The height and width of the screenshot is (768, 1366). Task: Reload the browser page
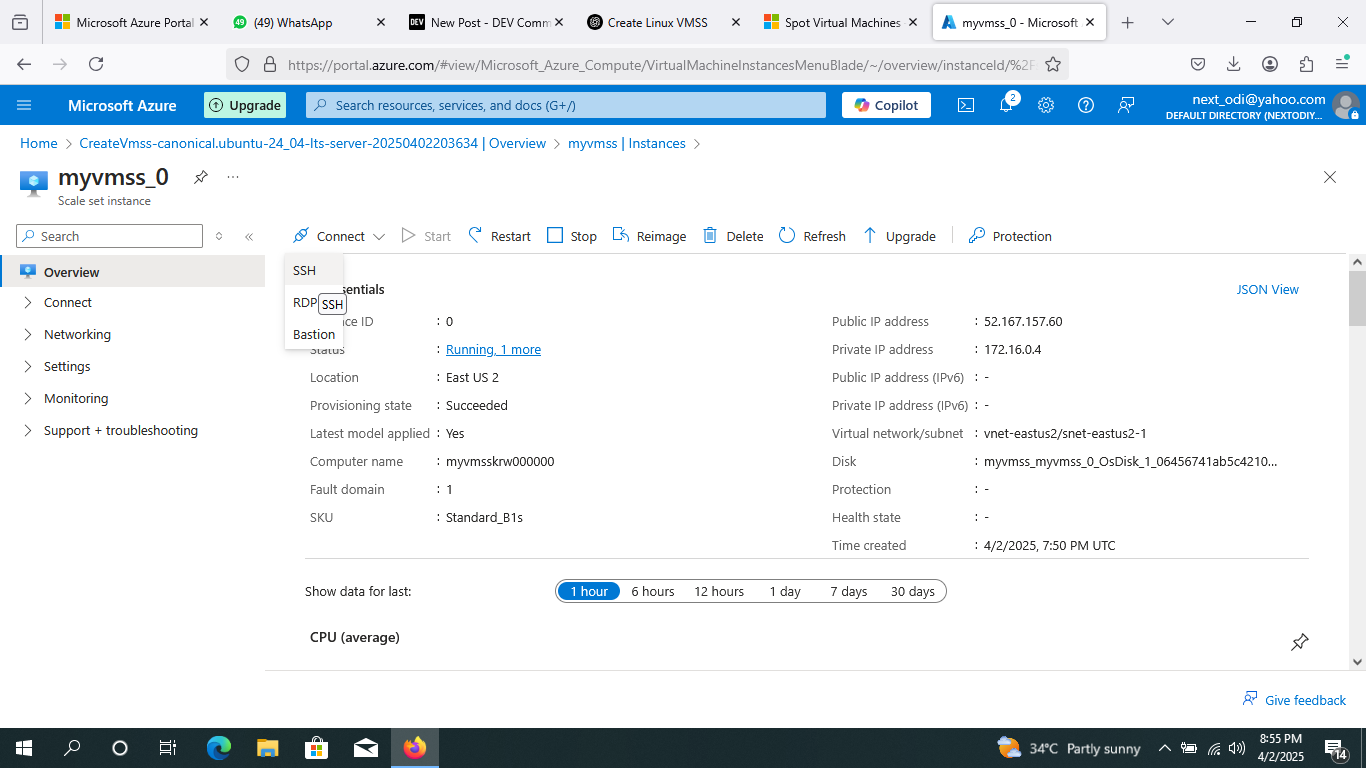96,64
